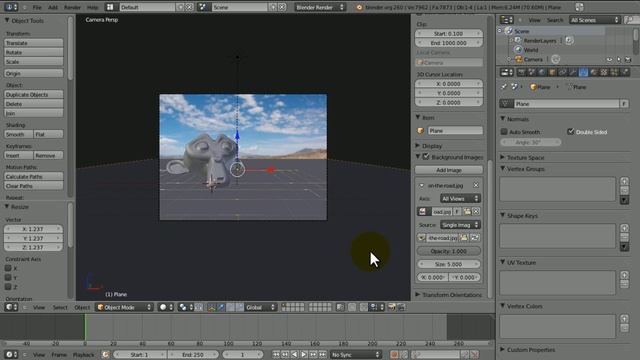
Task: Open the World properties tab icon
Action: [542, 72]
